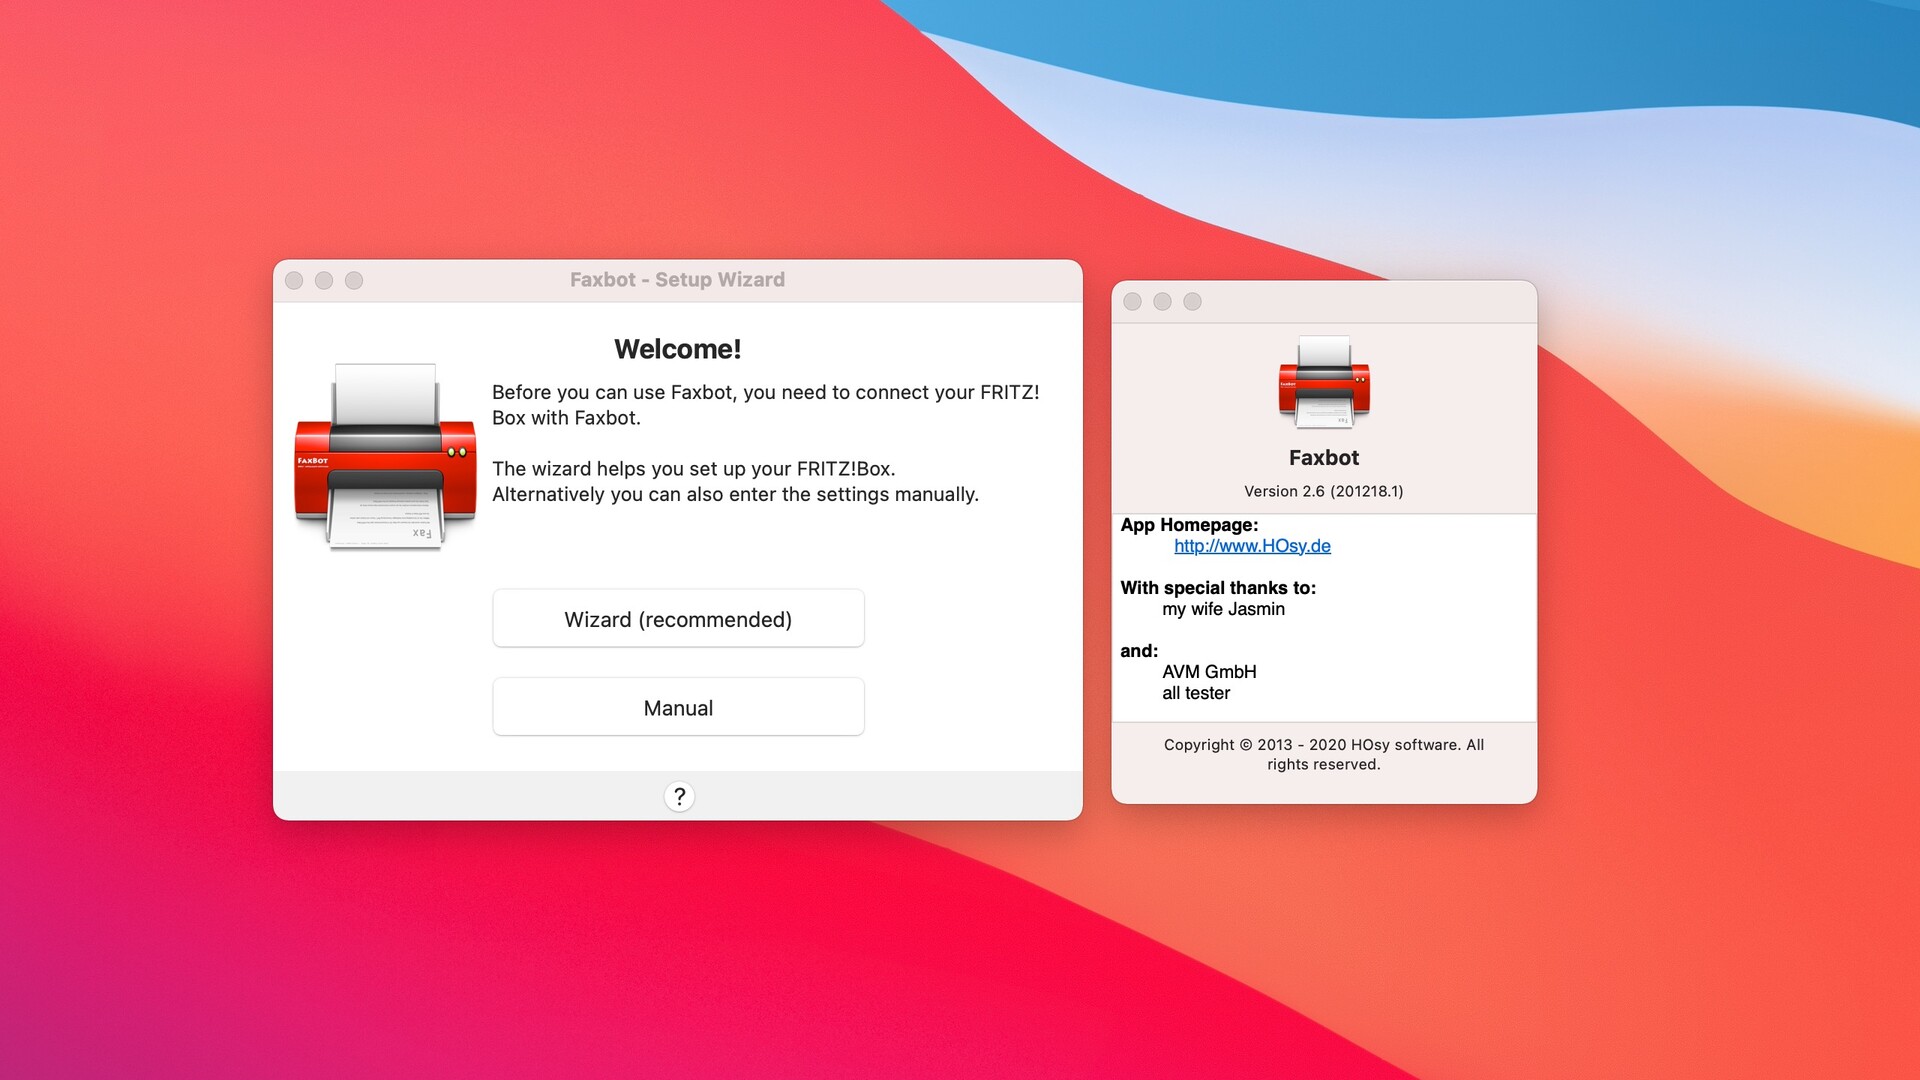Minimize the Faxbot Setup Wizard window
Screen dimensions: 1920x1080
click(x=324, y=281)
